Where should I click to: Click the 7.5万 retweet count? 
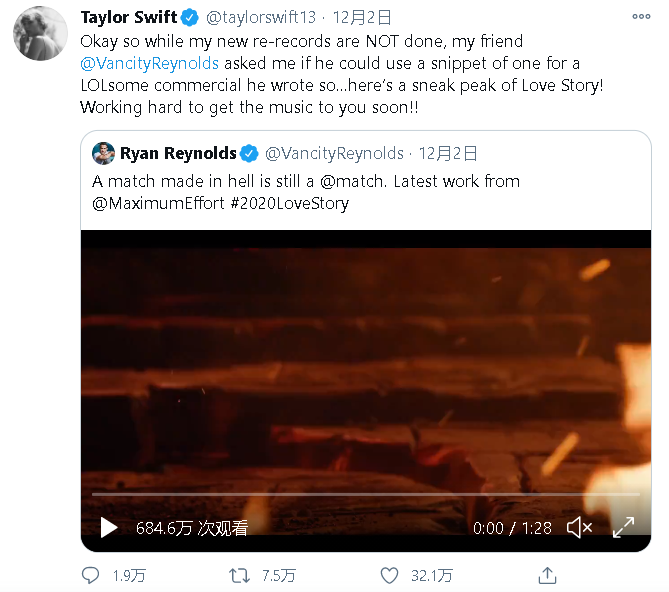coord(278,575)
